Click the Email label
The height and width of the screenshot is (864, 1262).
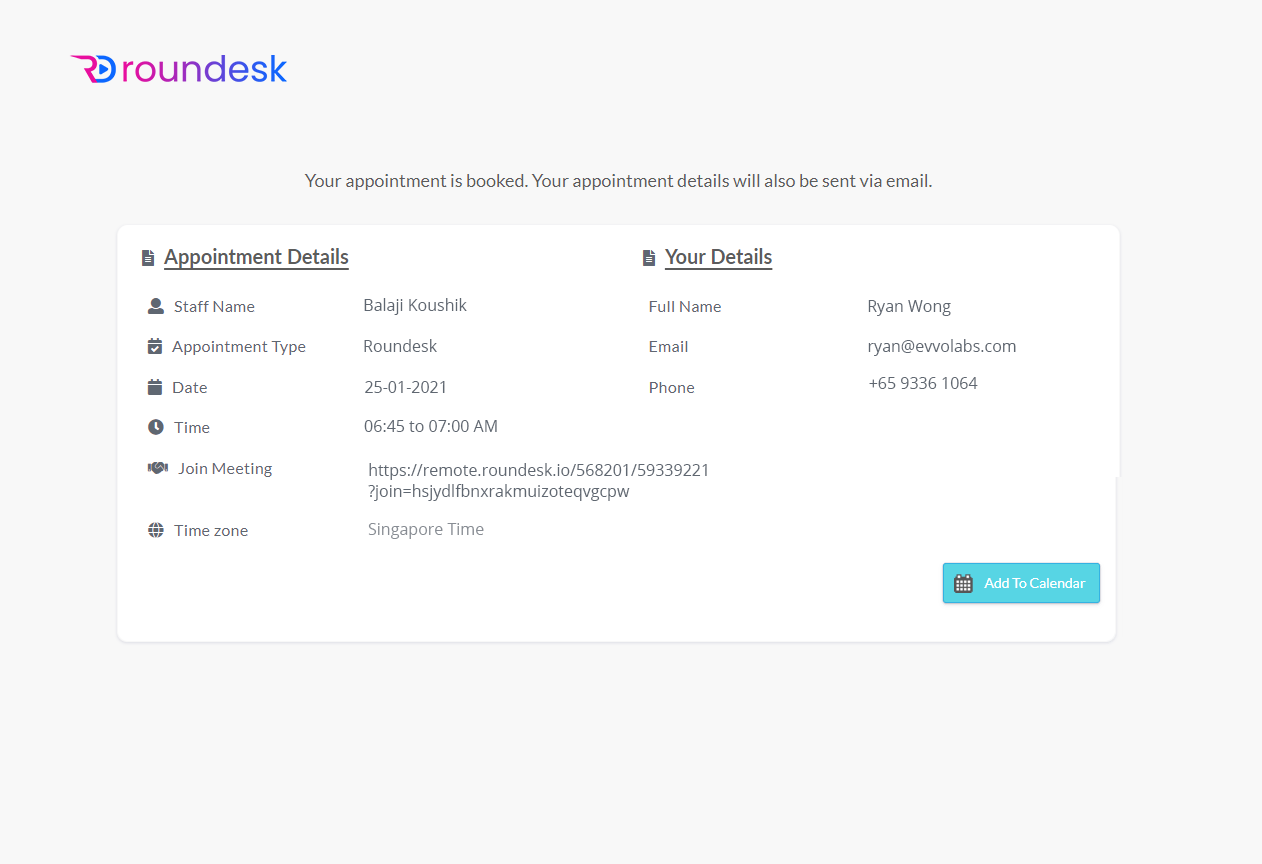pos(668,347)
